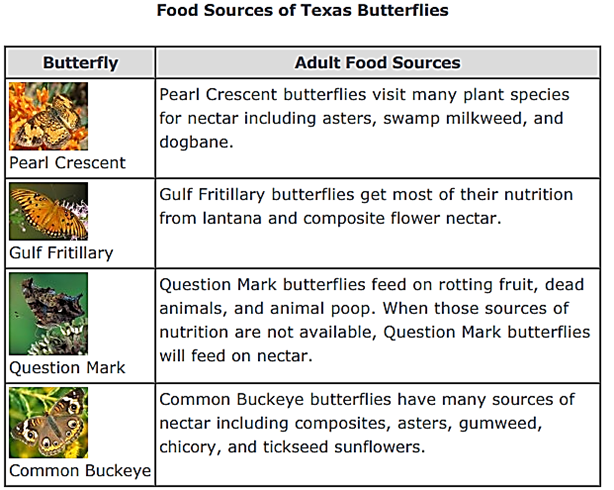Click the "Question Mark" caption below the photo

(67, 367)
